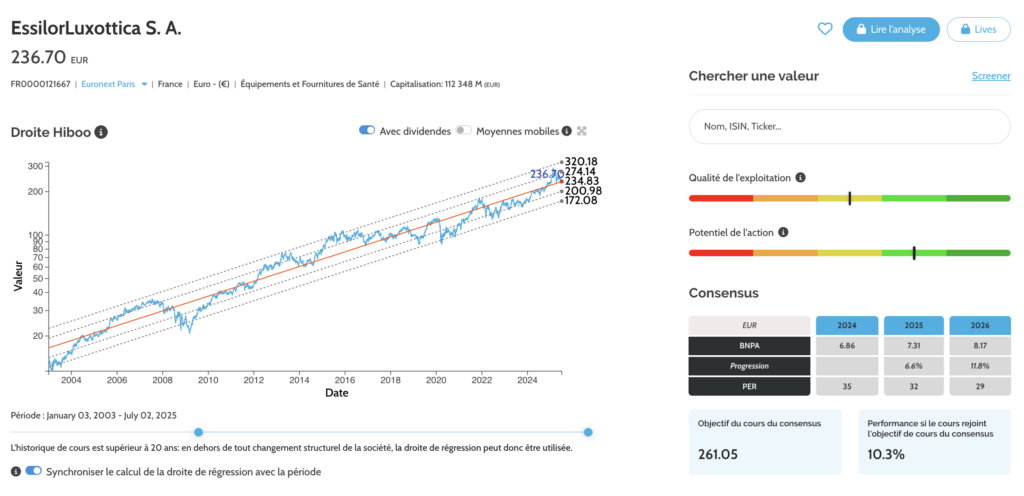Click Lire l'analyse button
Image resolution: width=1024 pixels, height=496 pixels.
(x=891, y=29)
